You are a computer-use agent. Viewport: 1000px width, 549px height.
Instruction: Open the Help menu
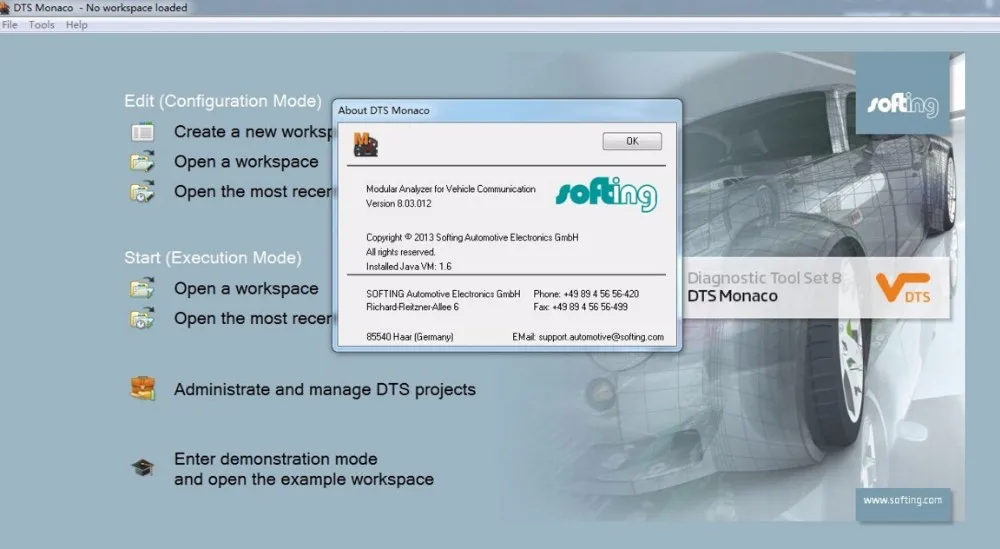(x=77, y=25)
